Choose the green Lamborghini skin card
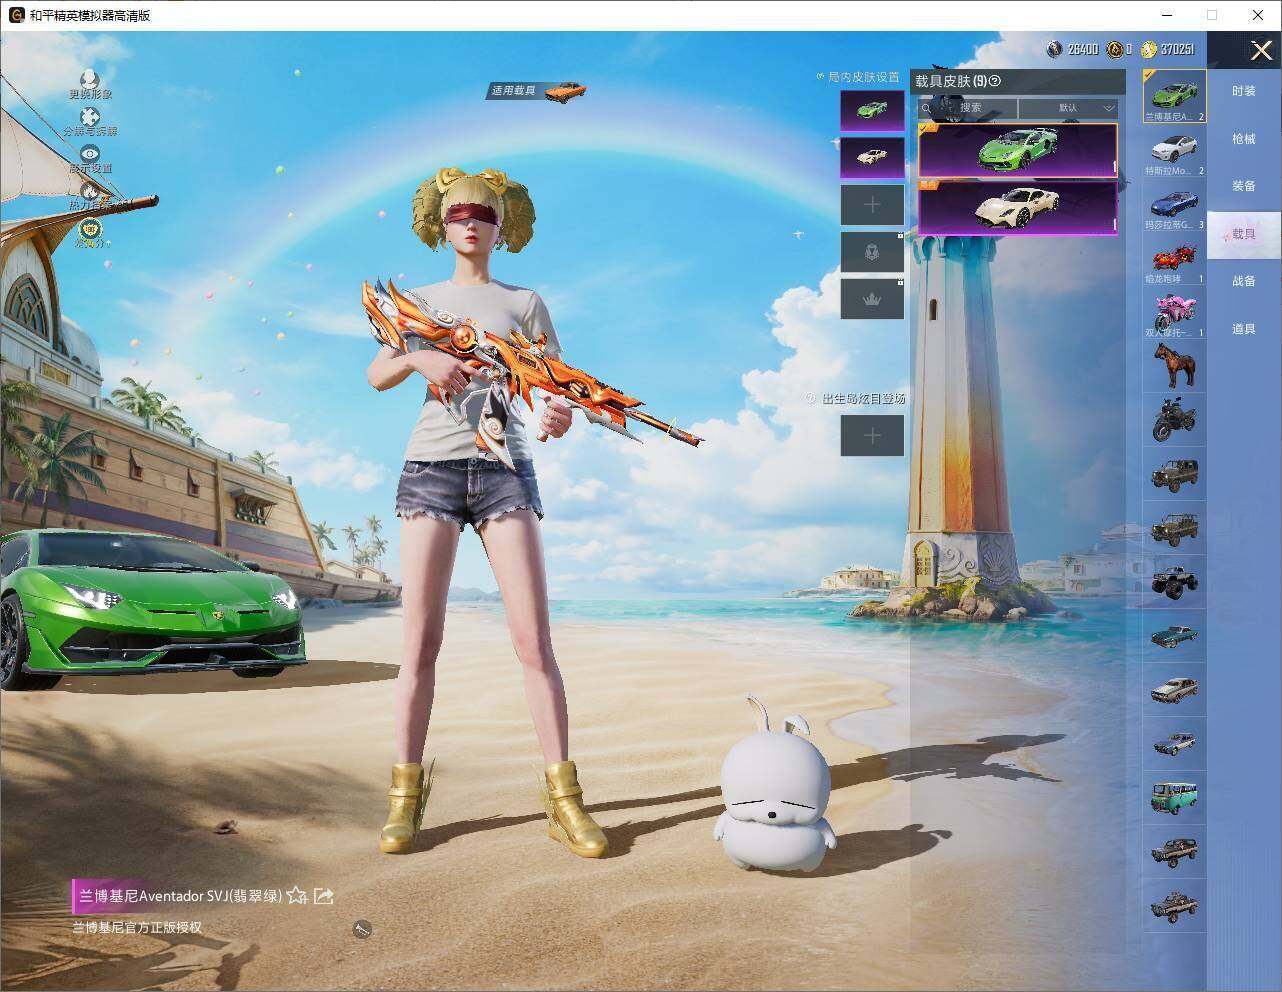Screen dimensions: 1282x992 (x=1017, y=150)
